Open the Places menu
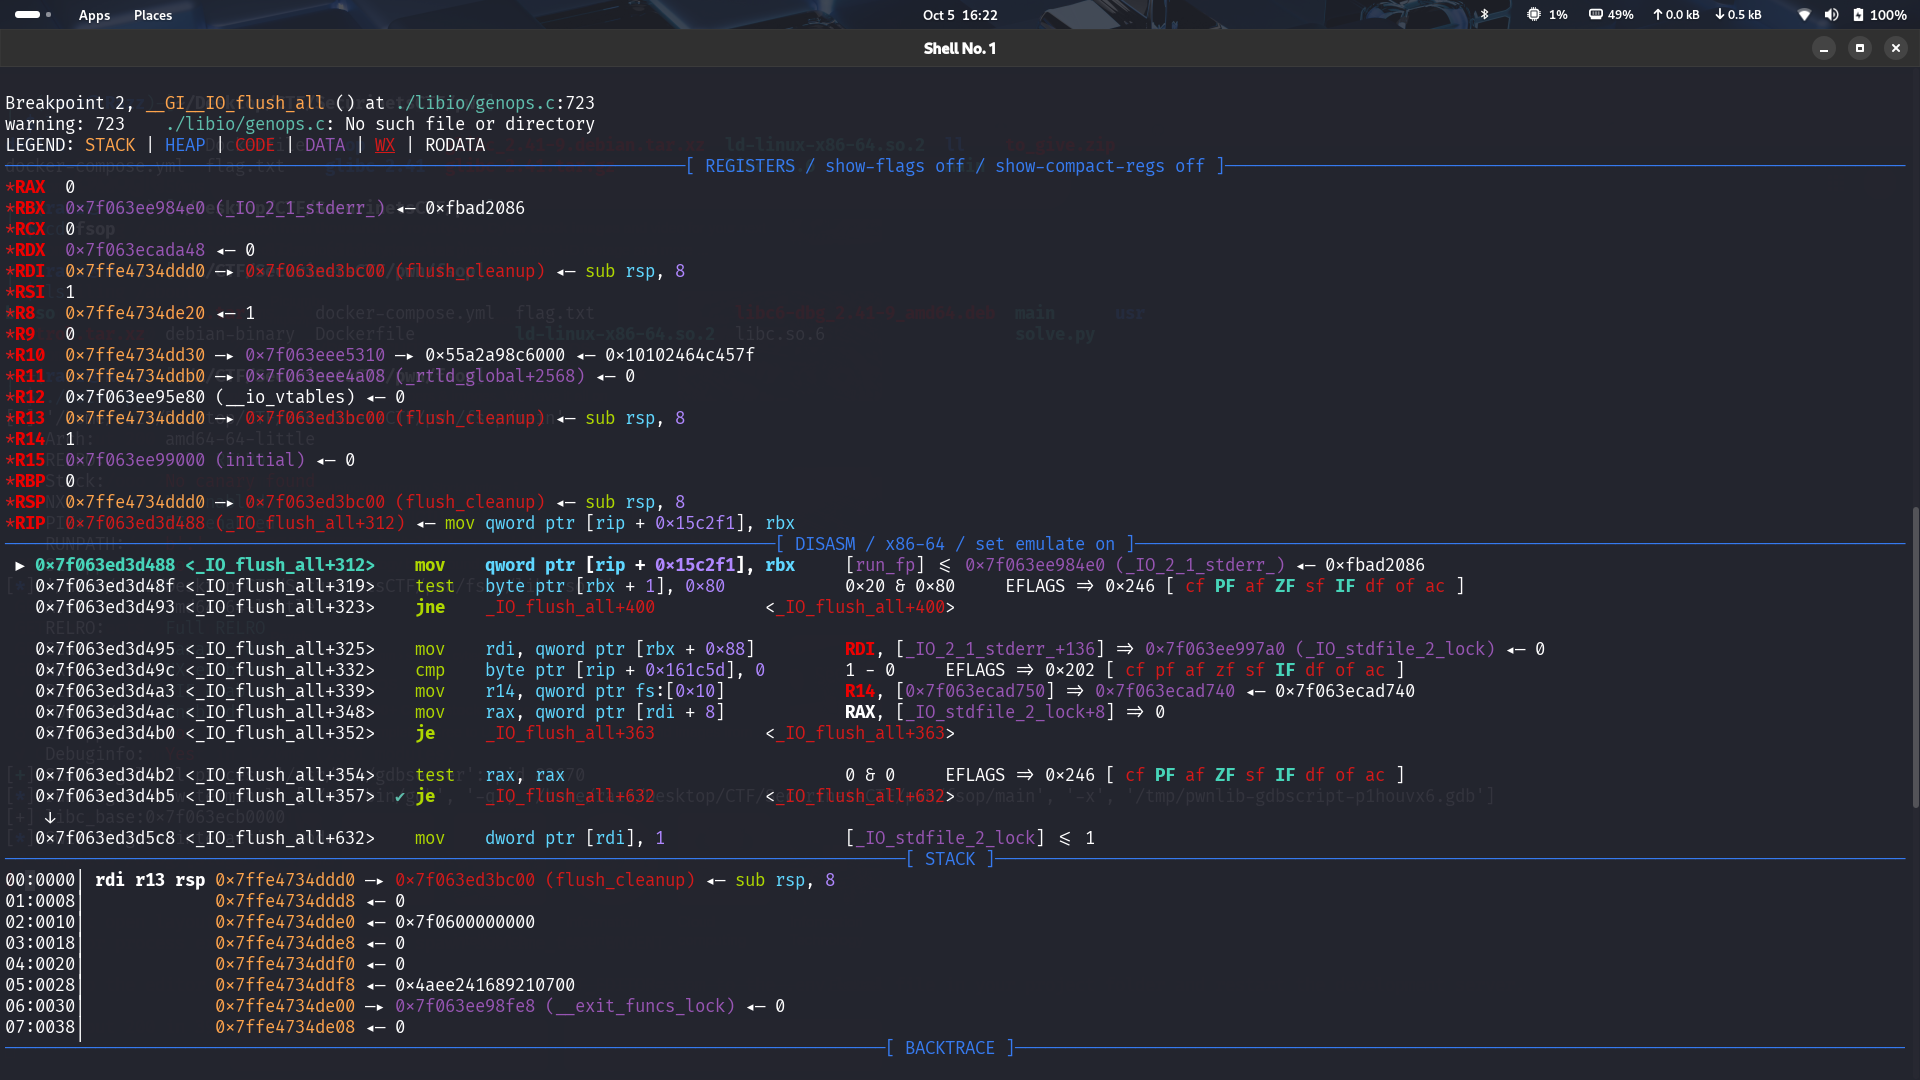 pyautogui.click(x=153, y=15)
